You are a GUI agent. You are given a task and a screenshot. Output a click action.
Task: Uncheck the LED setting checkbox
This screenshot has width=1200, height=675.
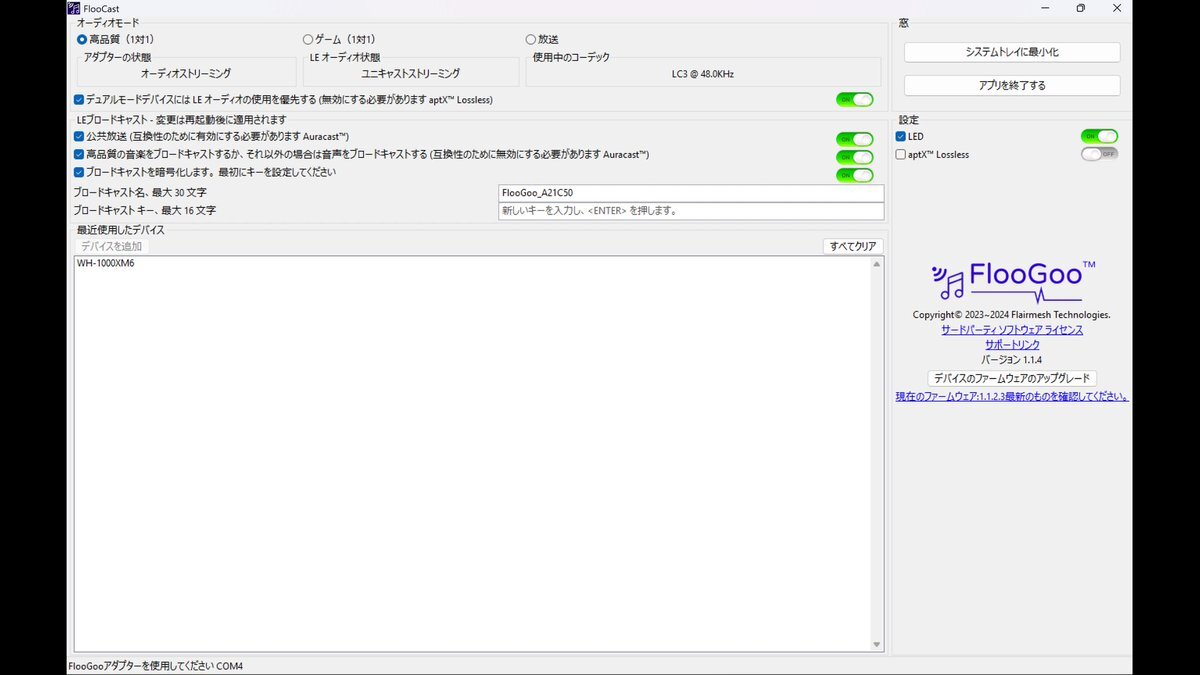[901, 136]
